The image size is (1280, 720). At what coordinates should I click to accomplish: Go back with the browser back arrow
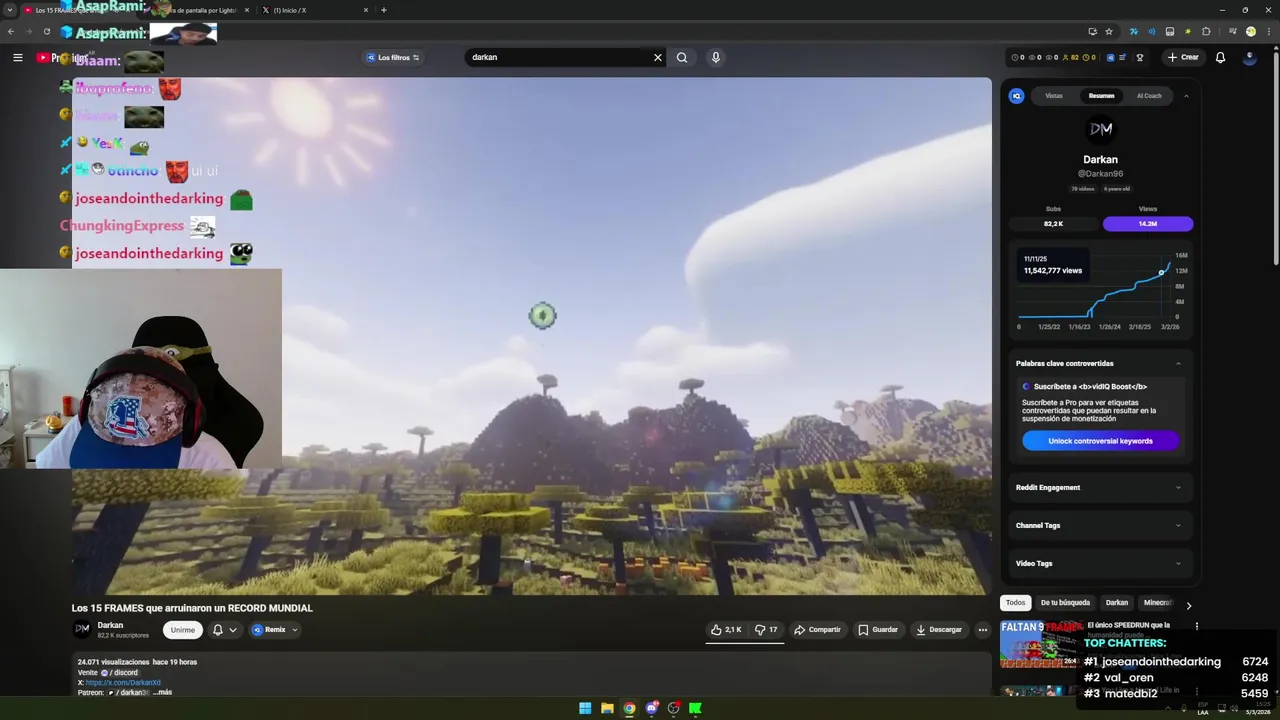pos(11,31)
